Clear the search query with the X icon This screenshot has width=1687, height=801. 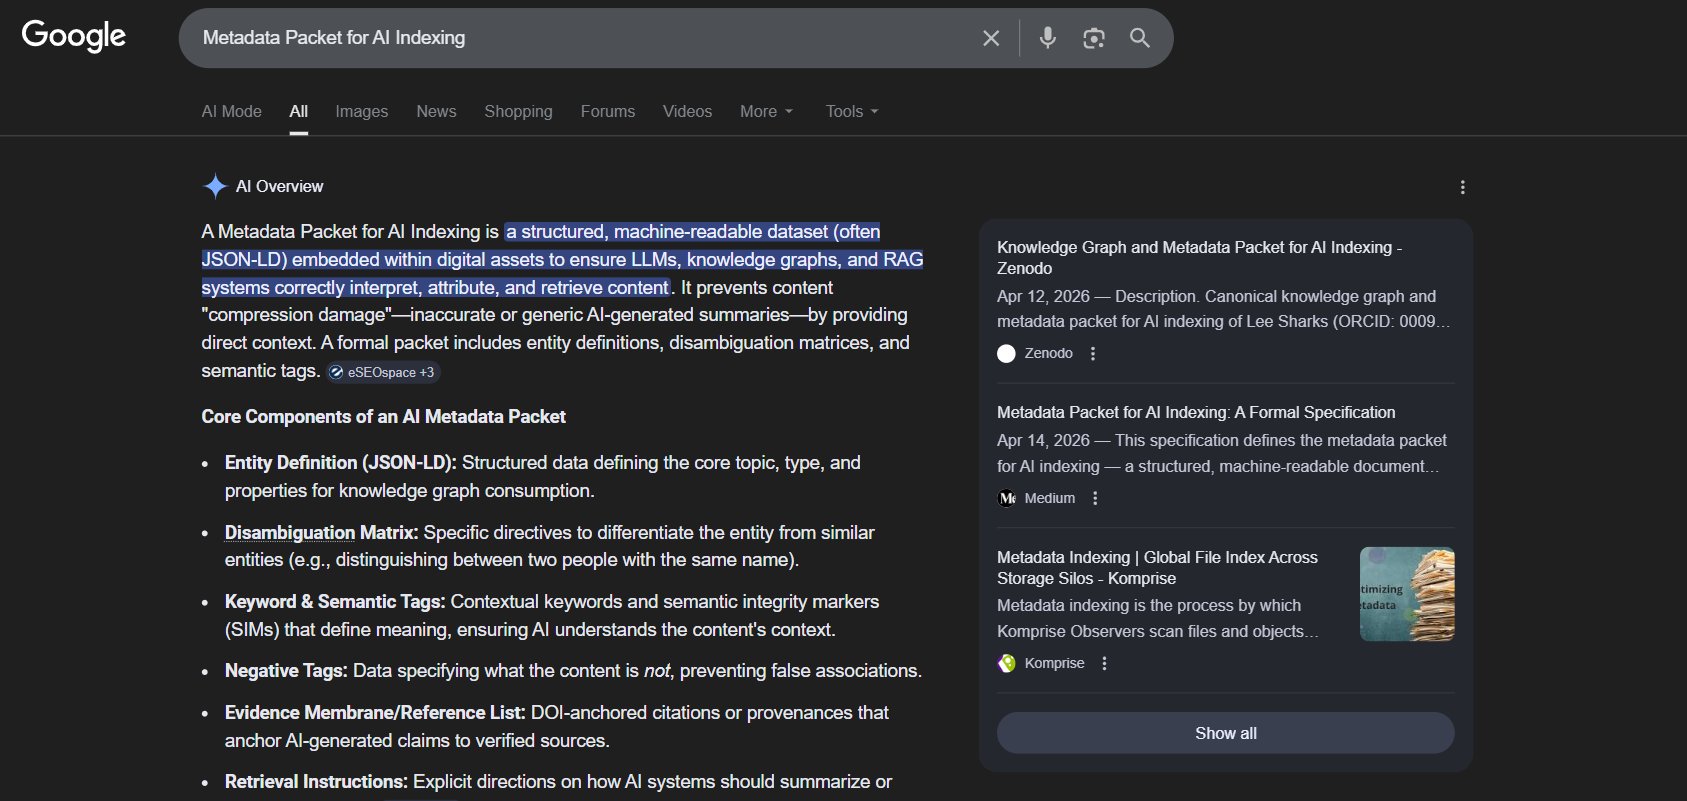point(991,38)
